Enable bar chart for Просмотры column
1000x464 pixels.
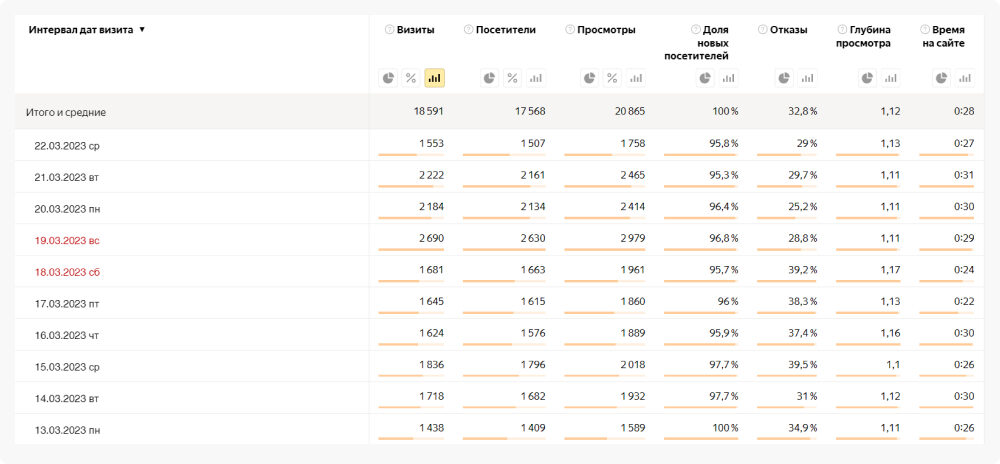click(636, 78)
